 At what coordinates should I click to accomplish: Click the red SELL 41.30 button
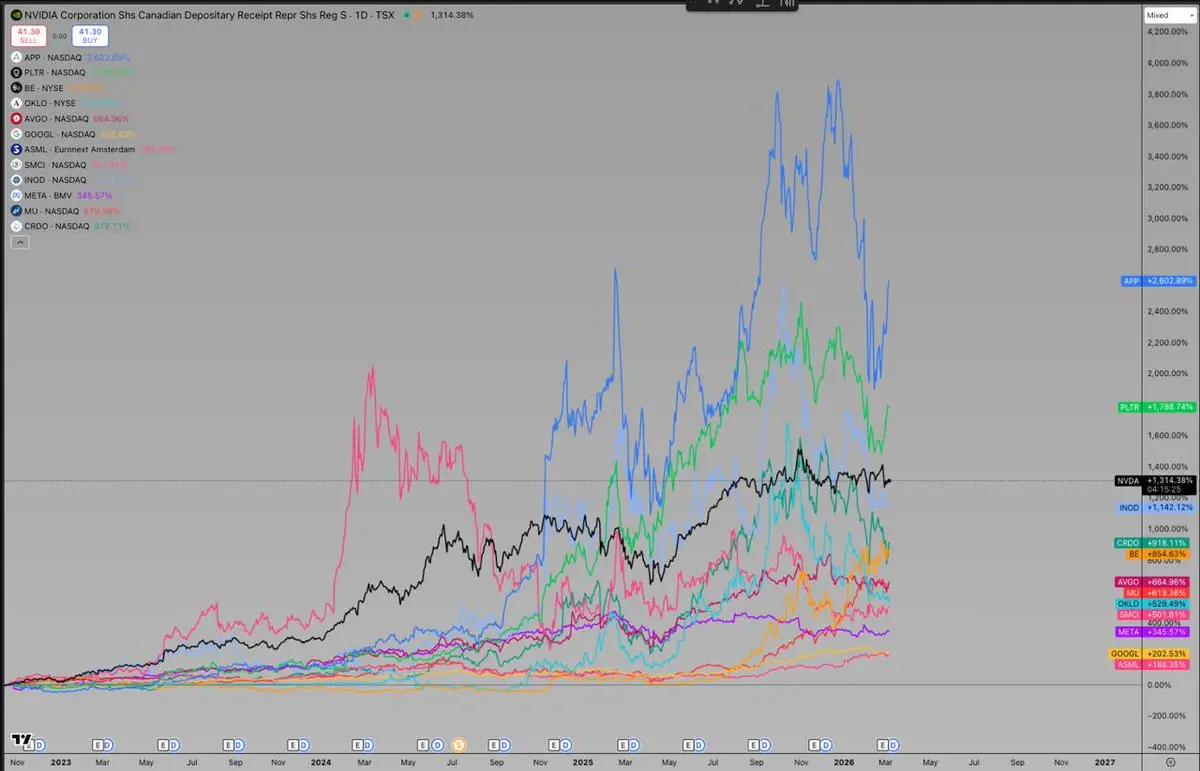[x=28, y=36]
